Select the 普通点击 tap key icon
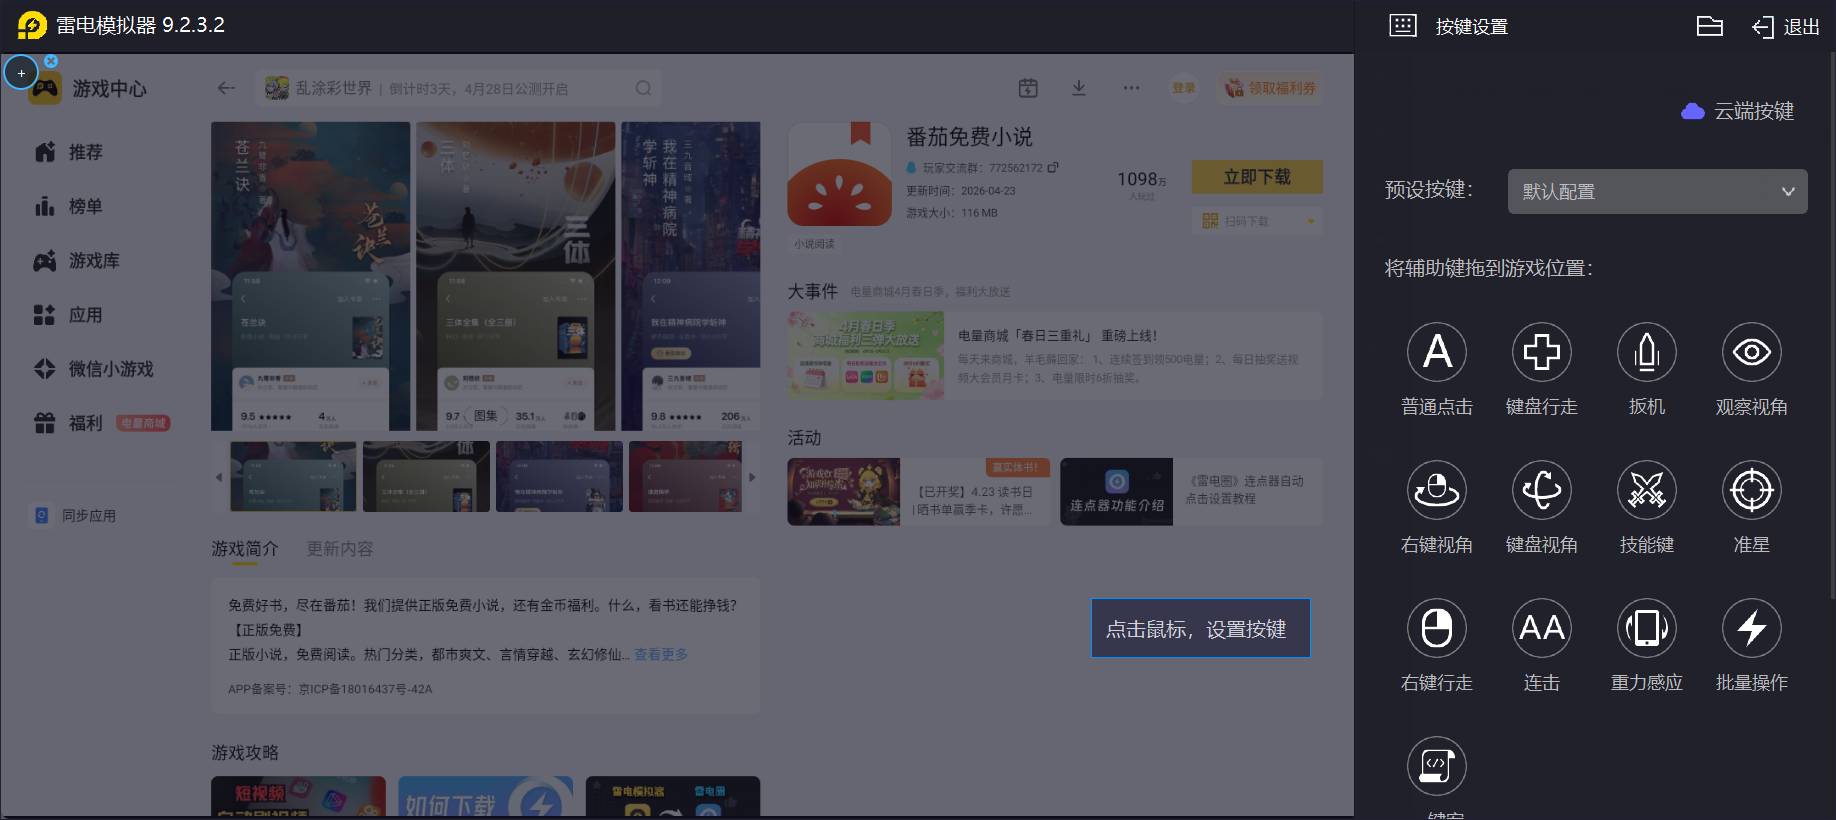Viewport: 1836px width, 820px height. [1437, 352]
